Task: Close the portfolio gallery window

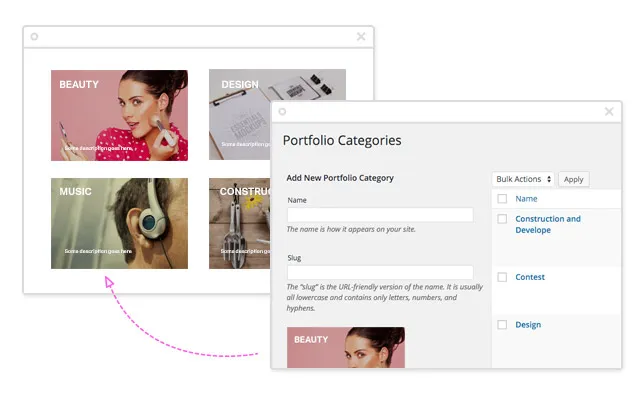Action: point(361,37)
